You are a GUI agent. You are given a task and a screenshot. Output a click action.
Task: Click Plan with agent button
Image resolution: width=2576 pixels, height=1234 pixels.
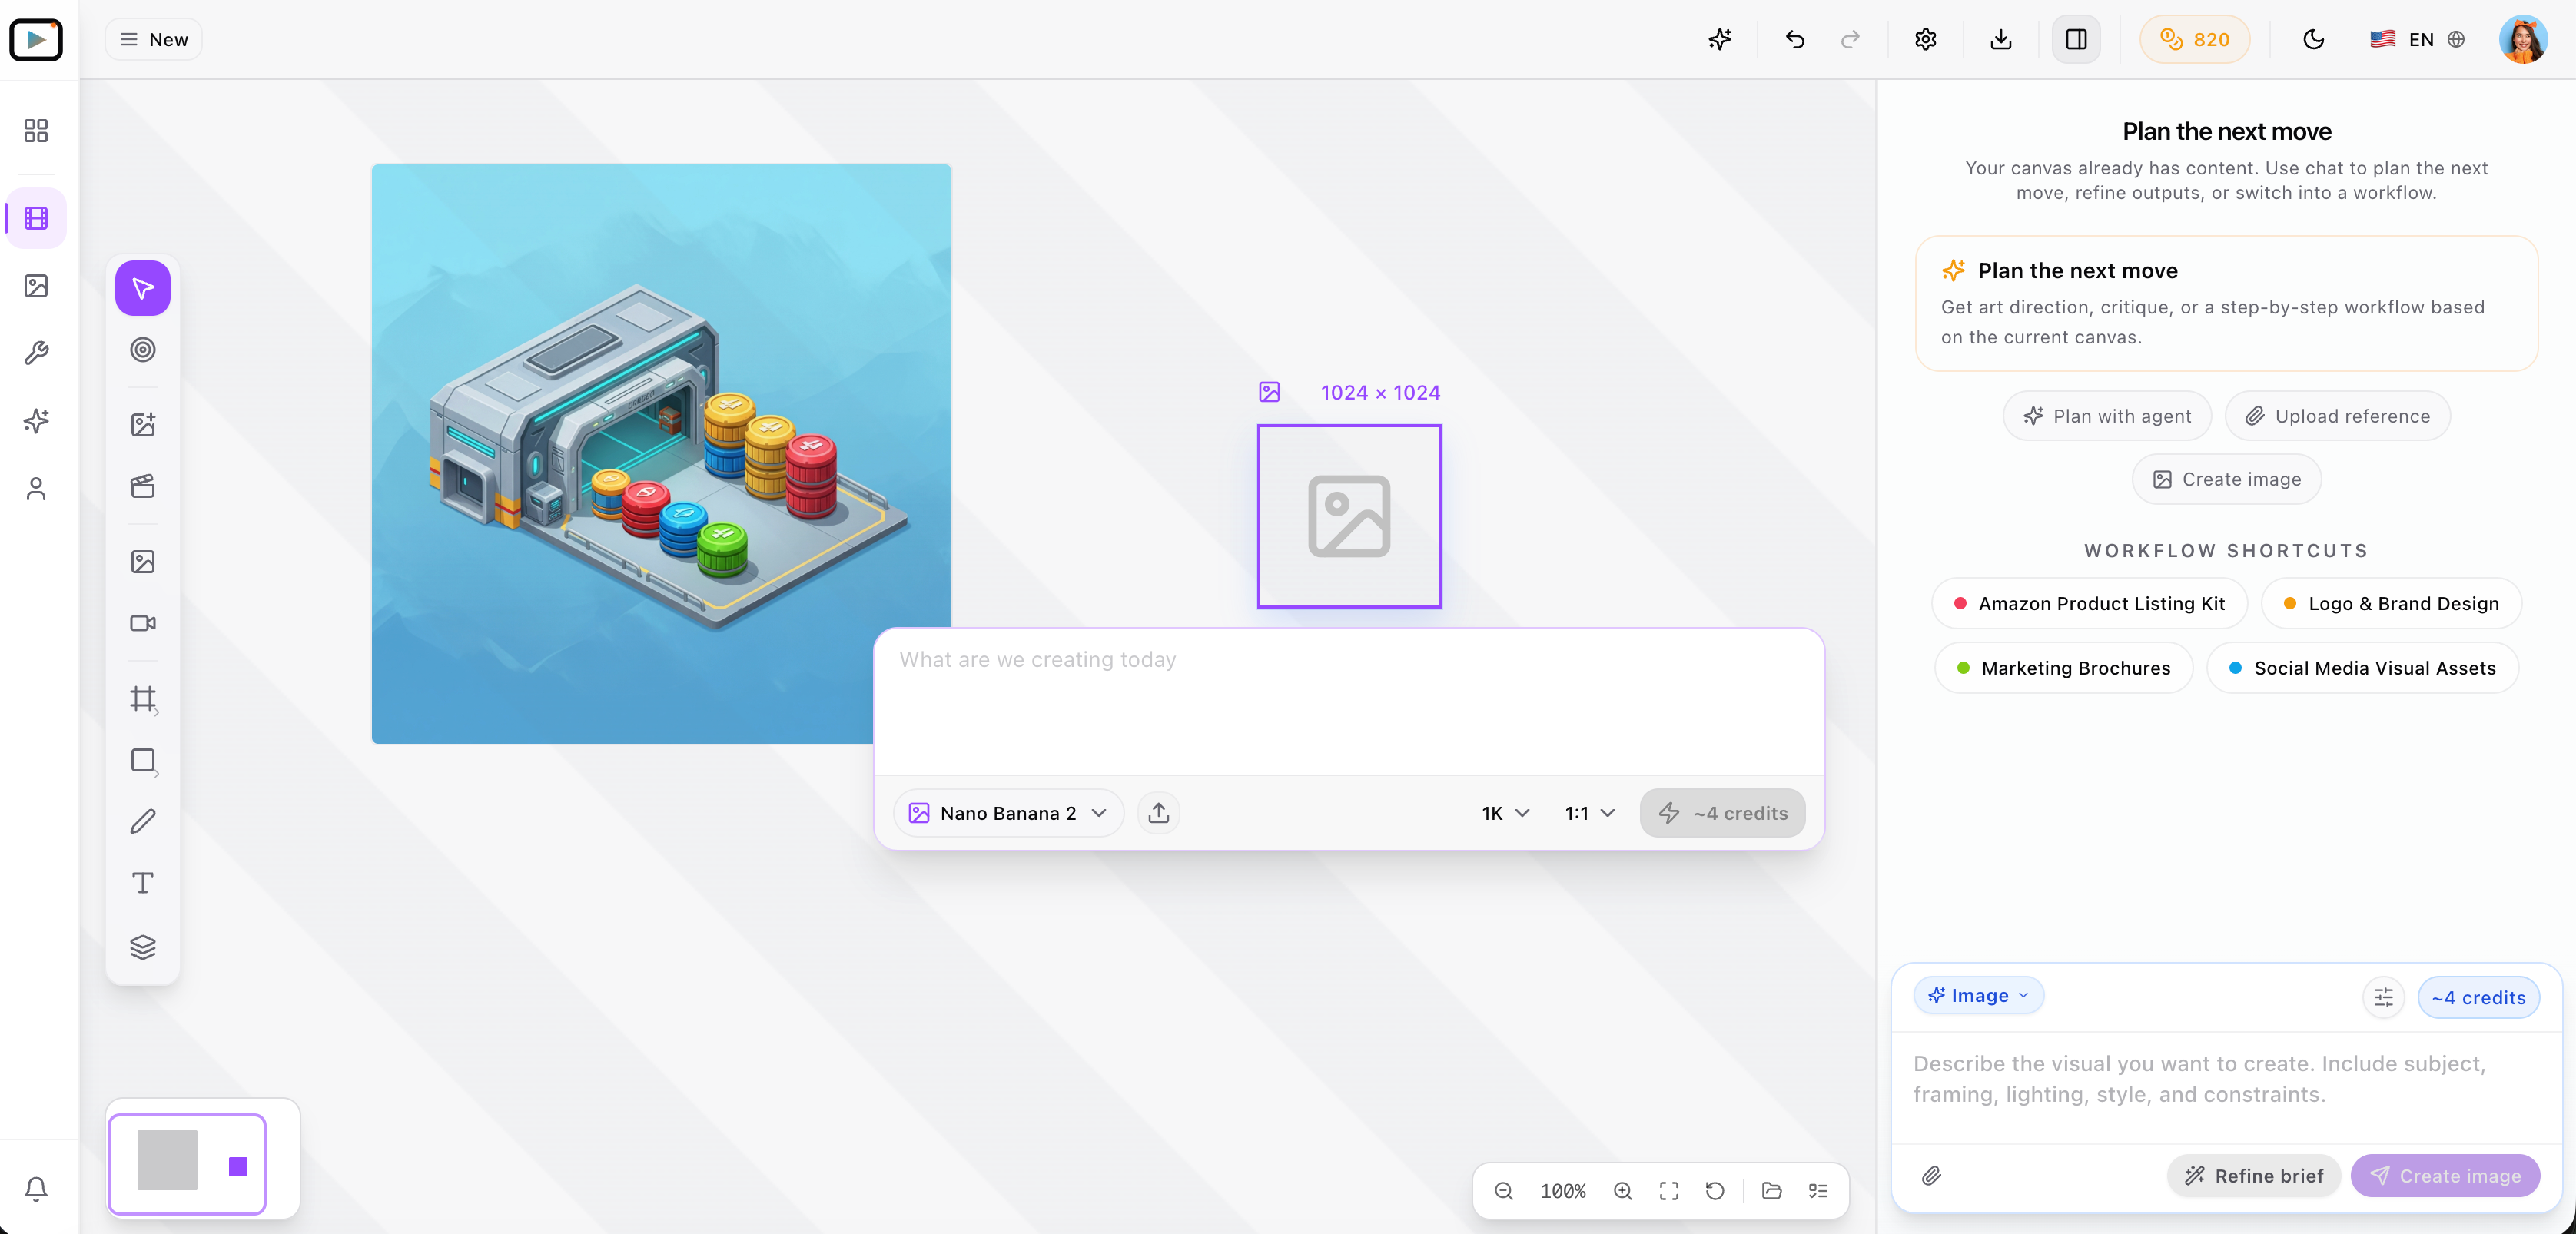pos(2107,416)
